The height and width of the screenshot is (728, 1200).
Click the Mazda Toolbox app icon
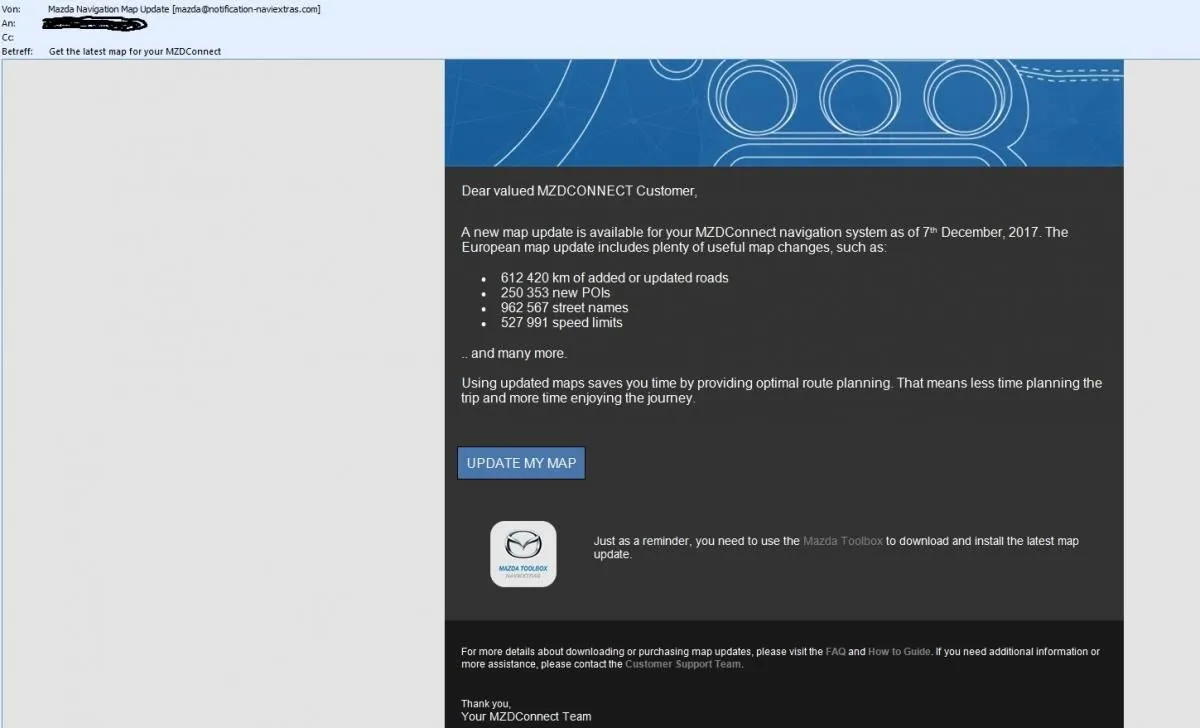tap(523, 554)
